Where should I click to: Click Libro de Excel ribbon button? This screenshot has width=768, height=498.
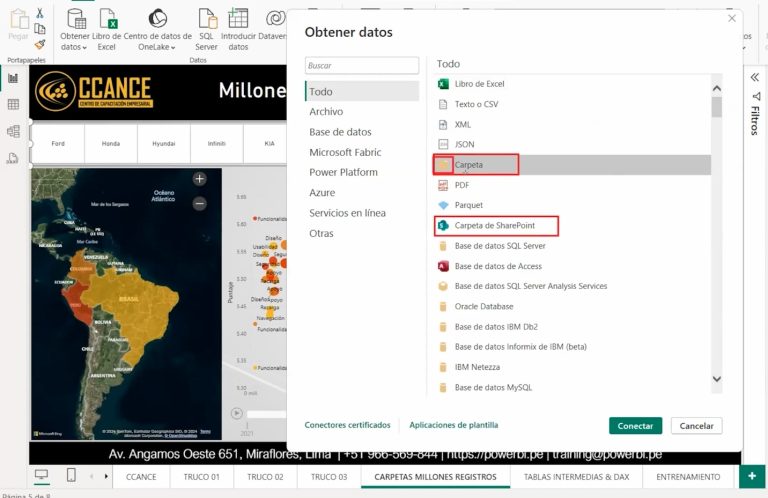pyautogui.click(x=107, y=29)
